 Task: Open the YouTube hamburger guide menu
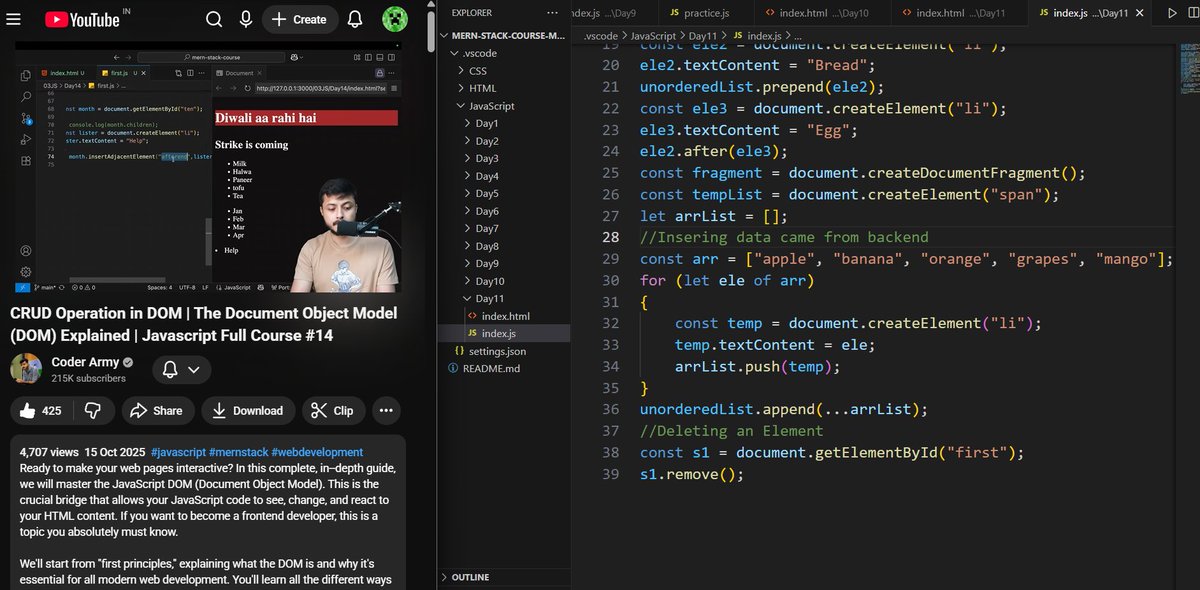(x=14, y=19)
